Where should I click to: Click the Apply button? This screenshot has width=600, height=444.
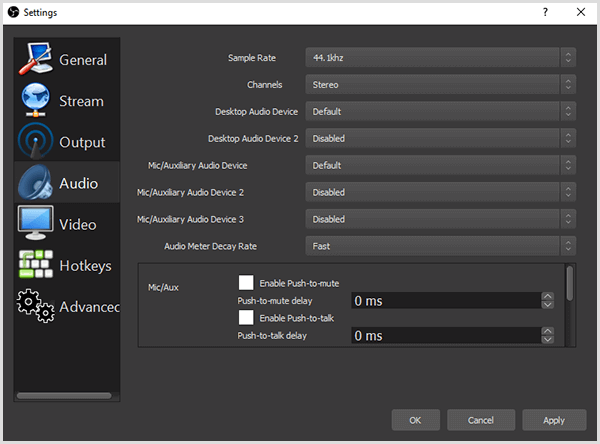[554, 420]
